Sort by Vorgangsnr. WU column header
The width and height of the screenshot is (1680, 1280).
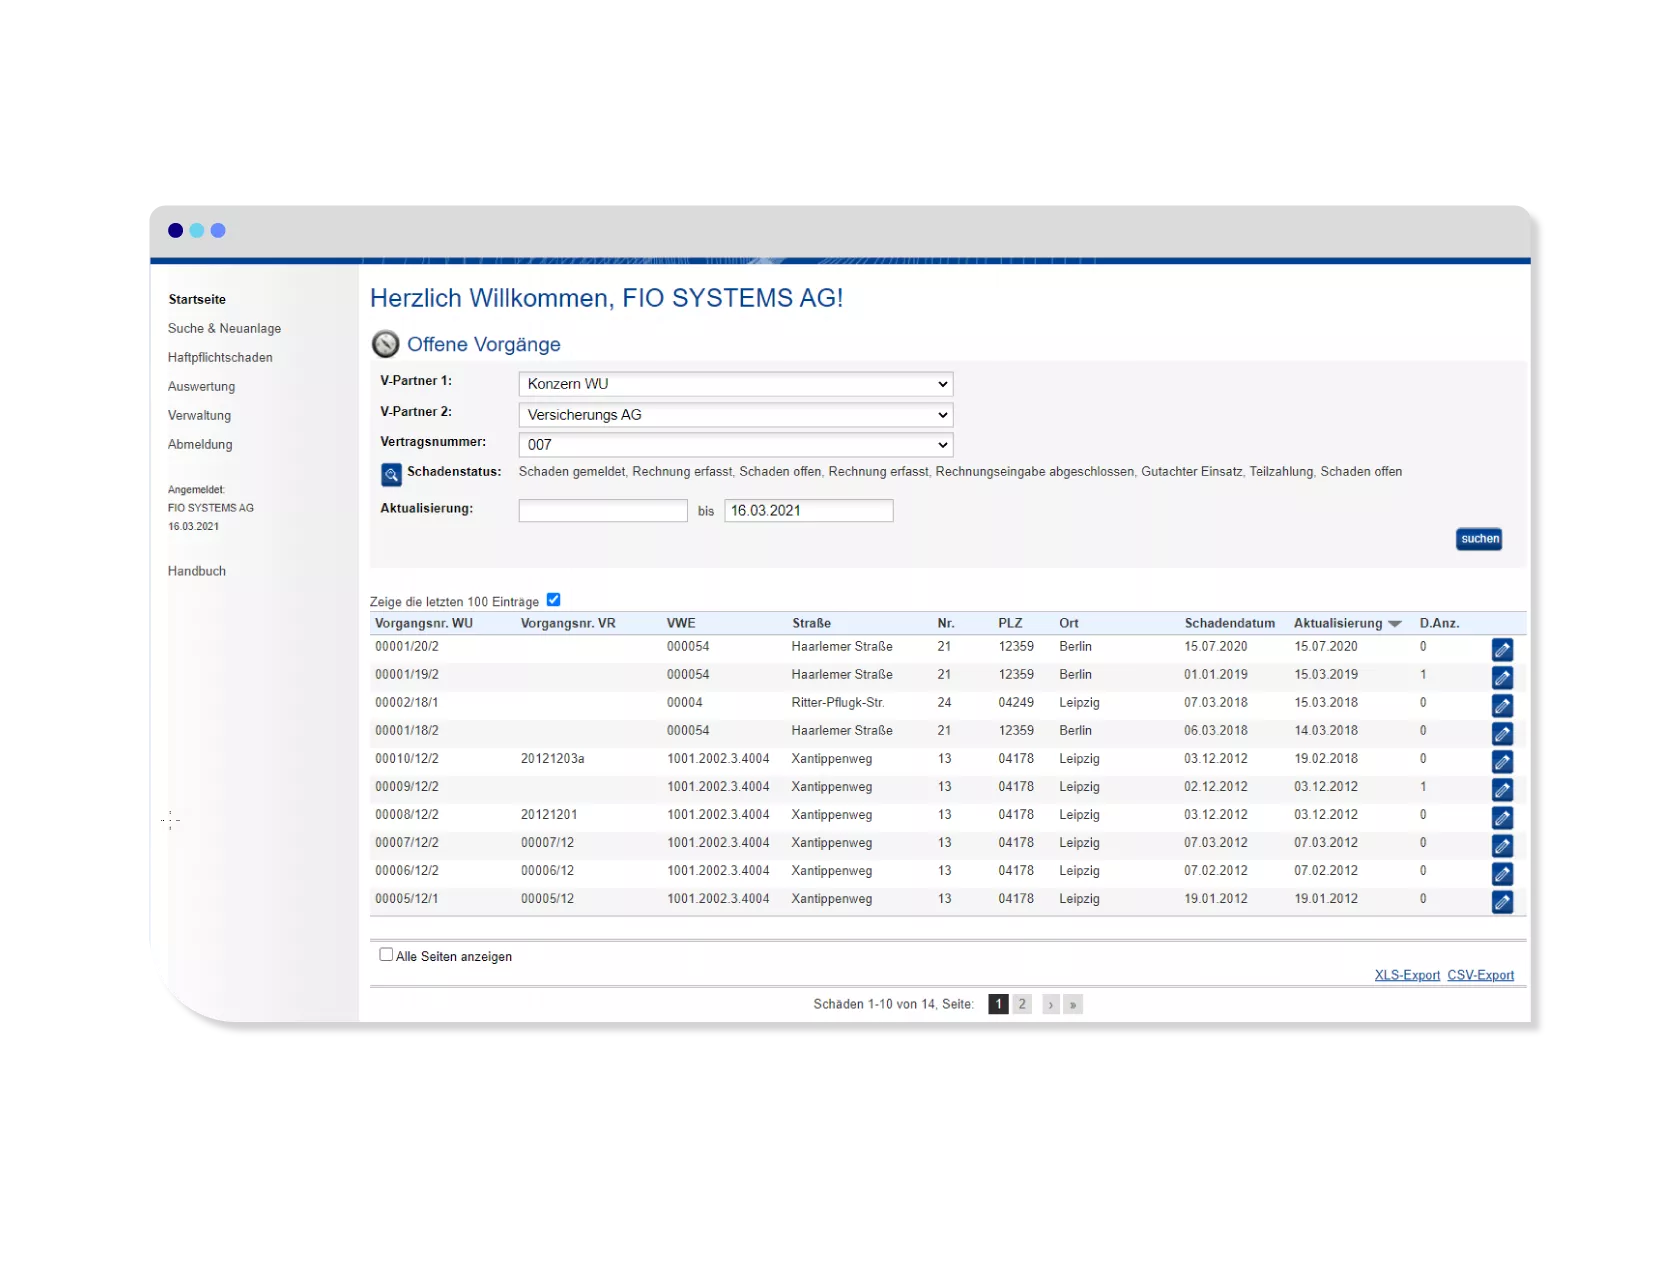[424, 623]
